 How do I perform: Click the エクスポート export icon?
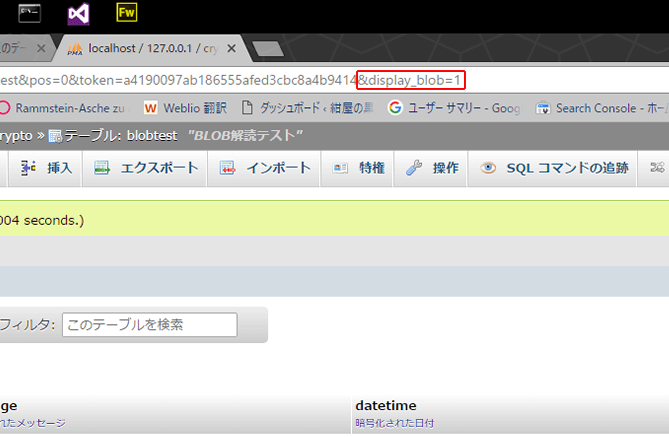(x=102, y=168)
